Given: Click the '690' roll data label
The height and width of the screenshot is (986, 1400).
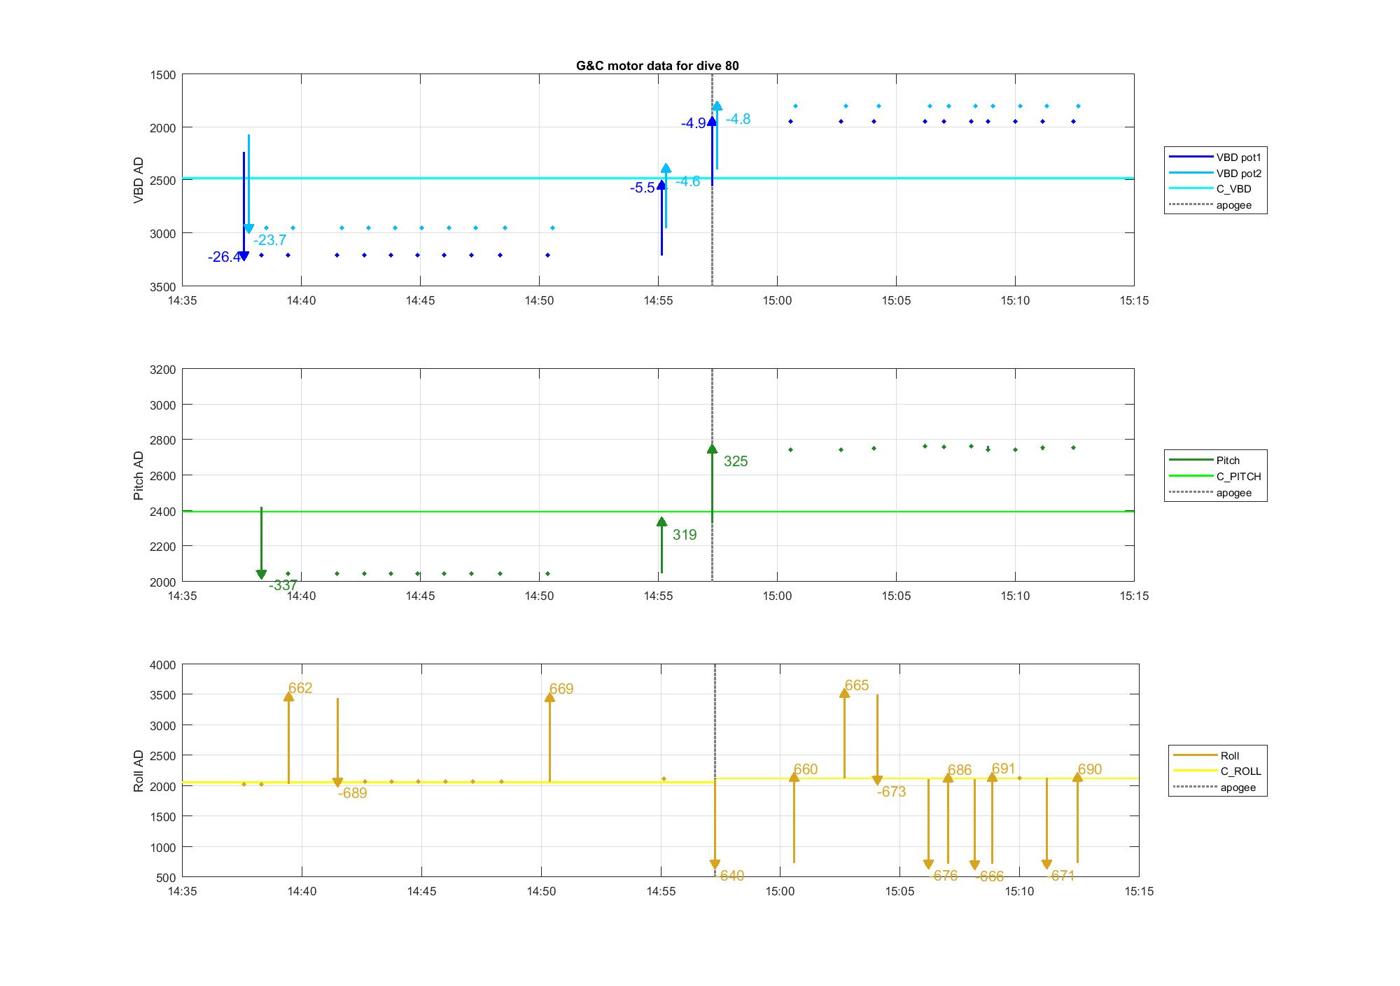Looking at the screenshot, I should click(x=1090, y=769).
